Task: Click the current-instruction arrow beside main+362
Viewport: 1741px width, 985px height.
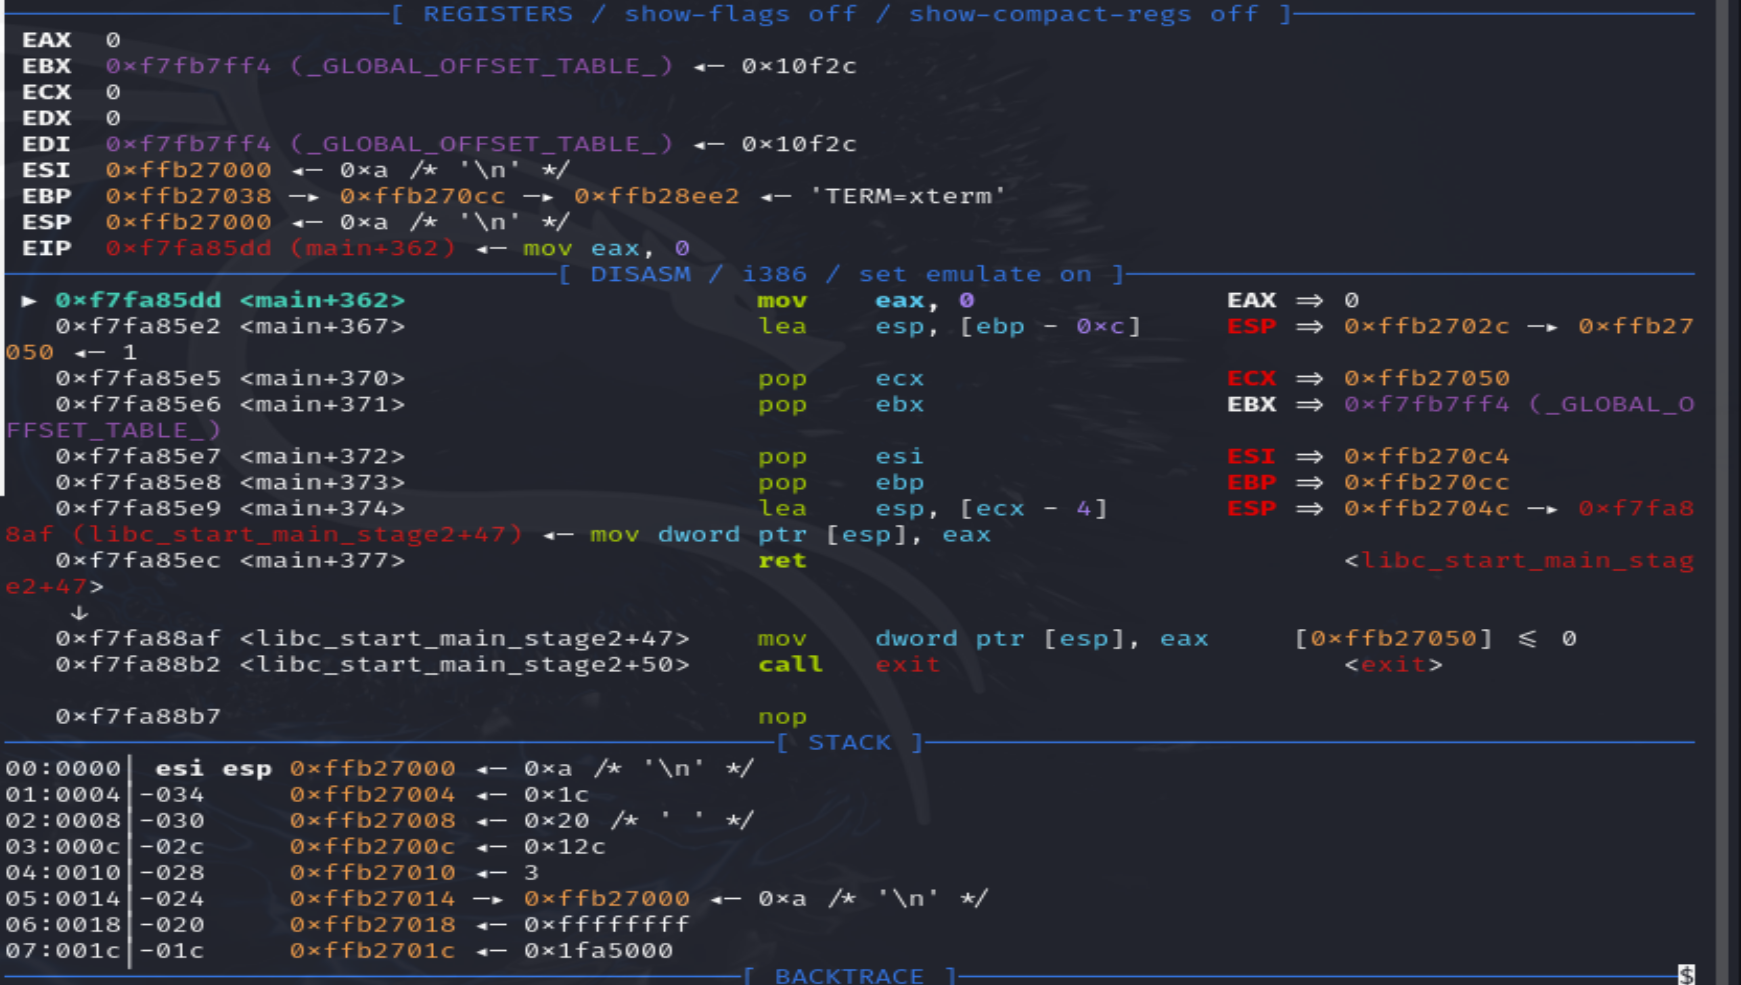Action: (x=29, y=300)
